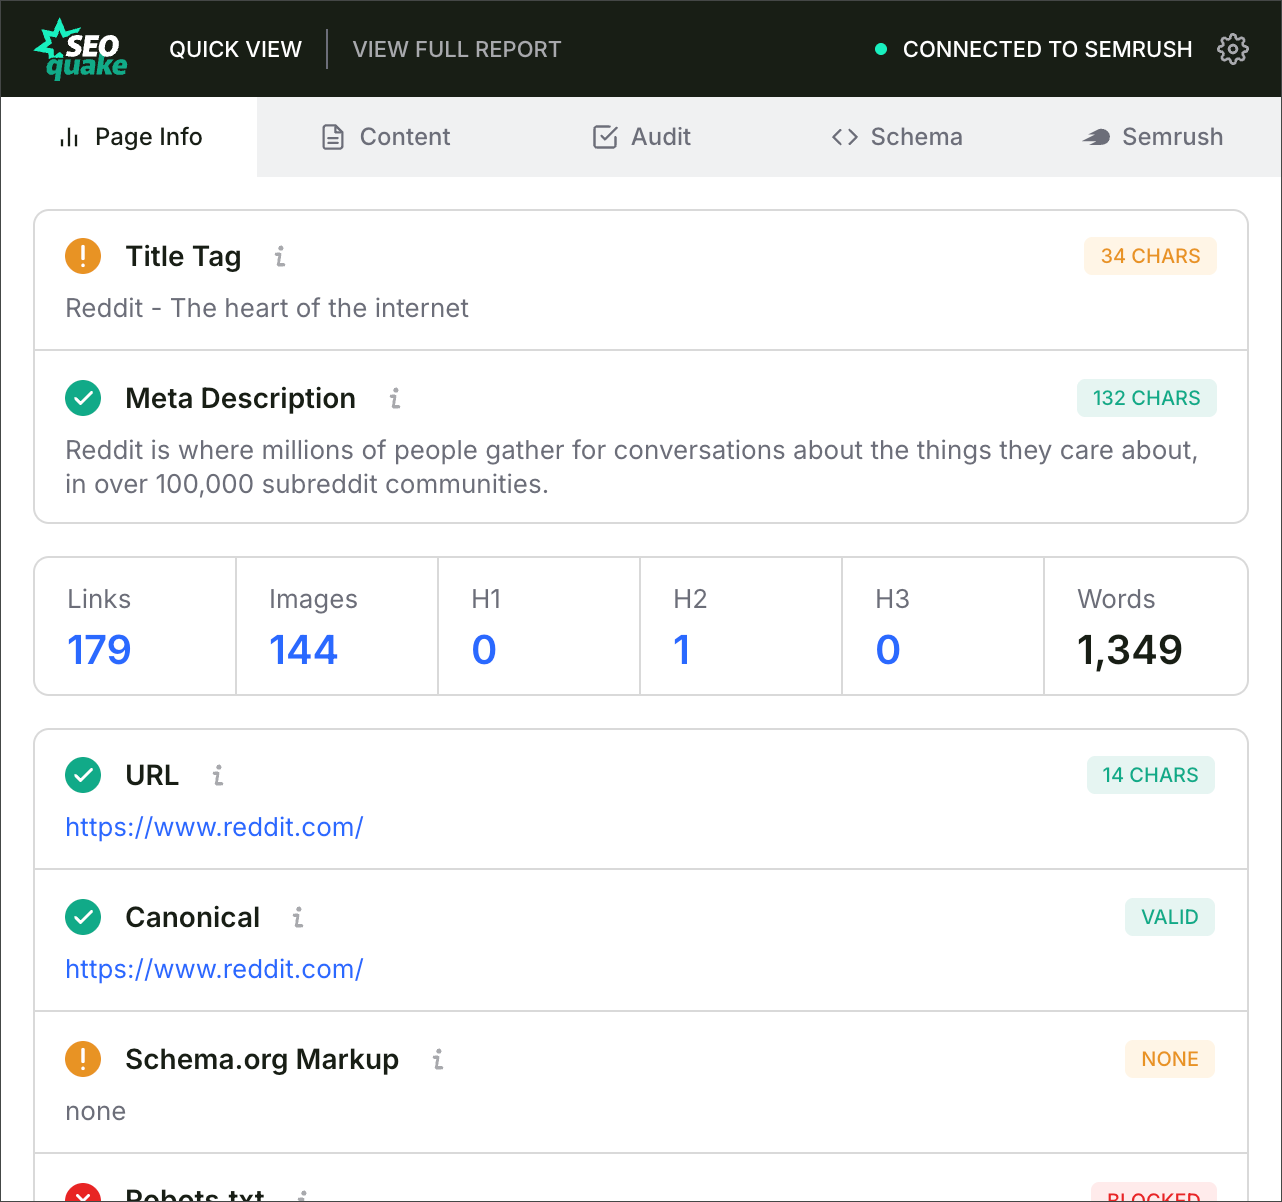This screenshot has width=1282, height=1202.
Task: Click Connected to Semrush status
Action: point(1047,49)
